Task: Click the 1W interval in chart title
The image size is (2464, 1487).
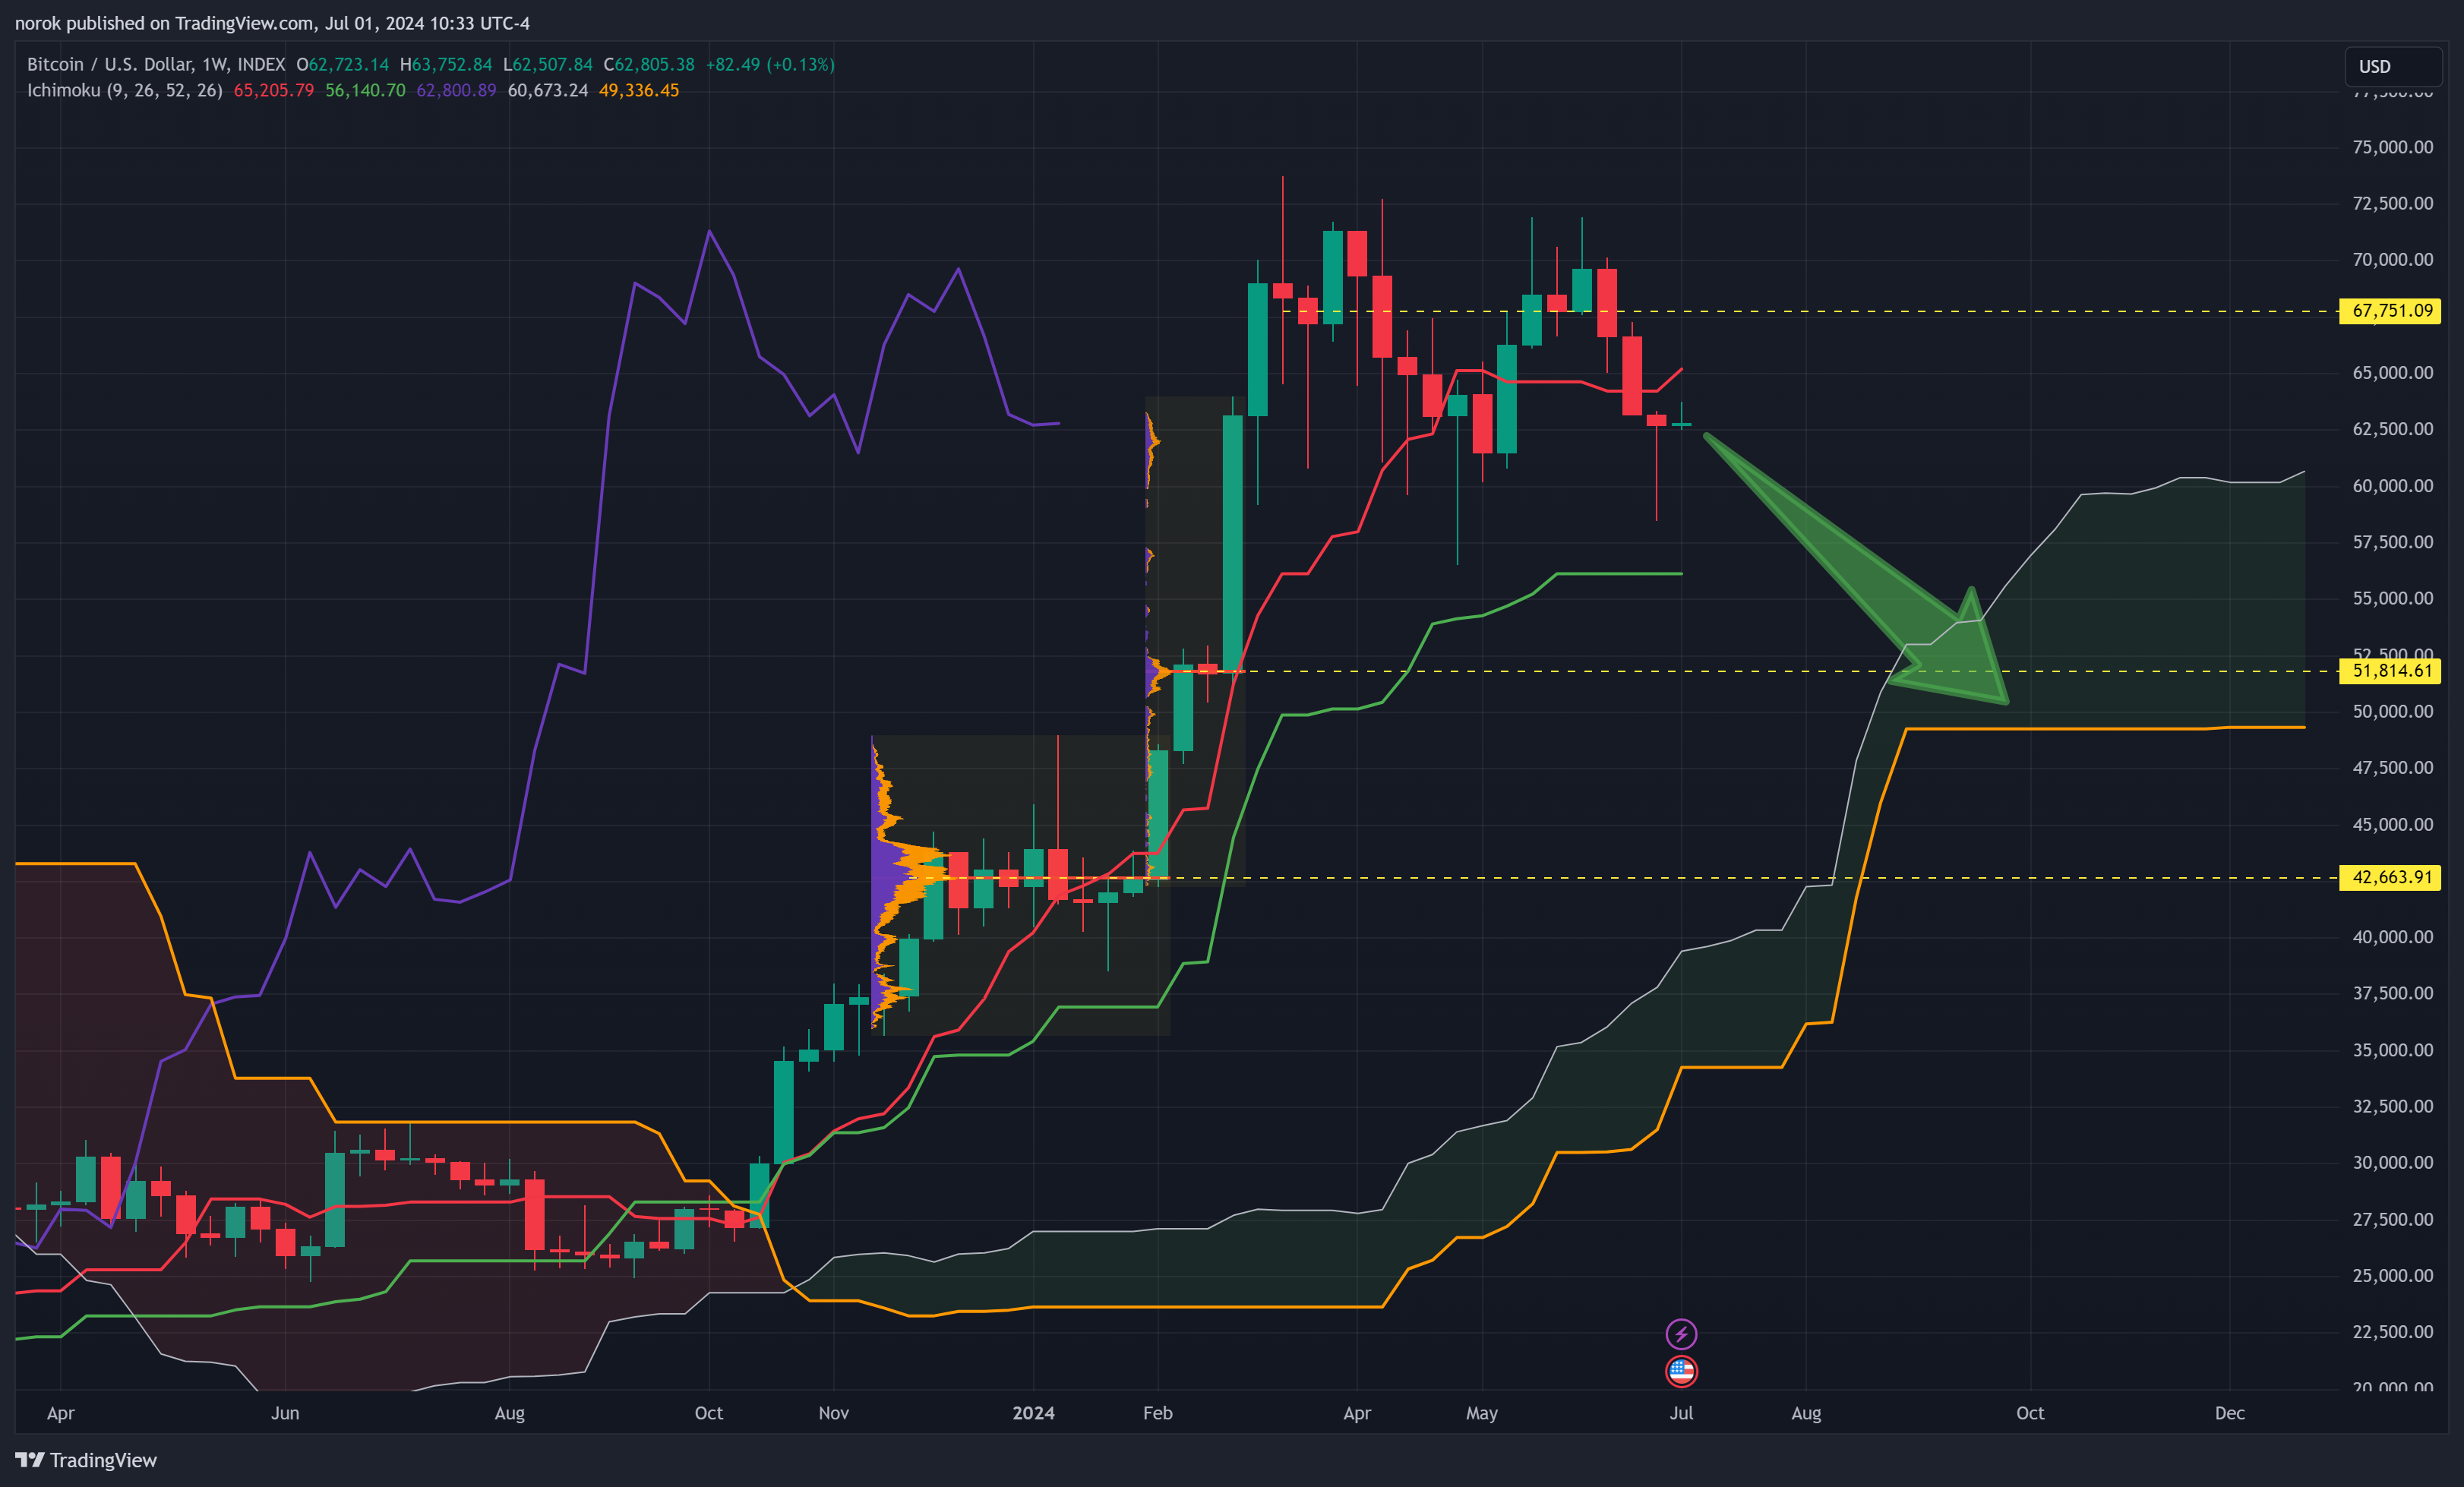Action: 214,64
